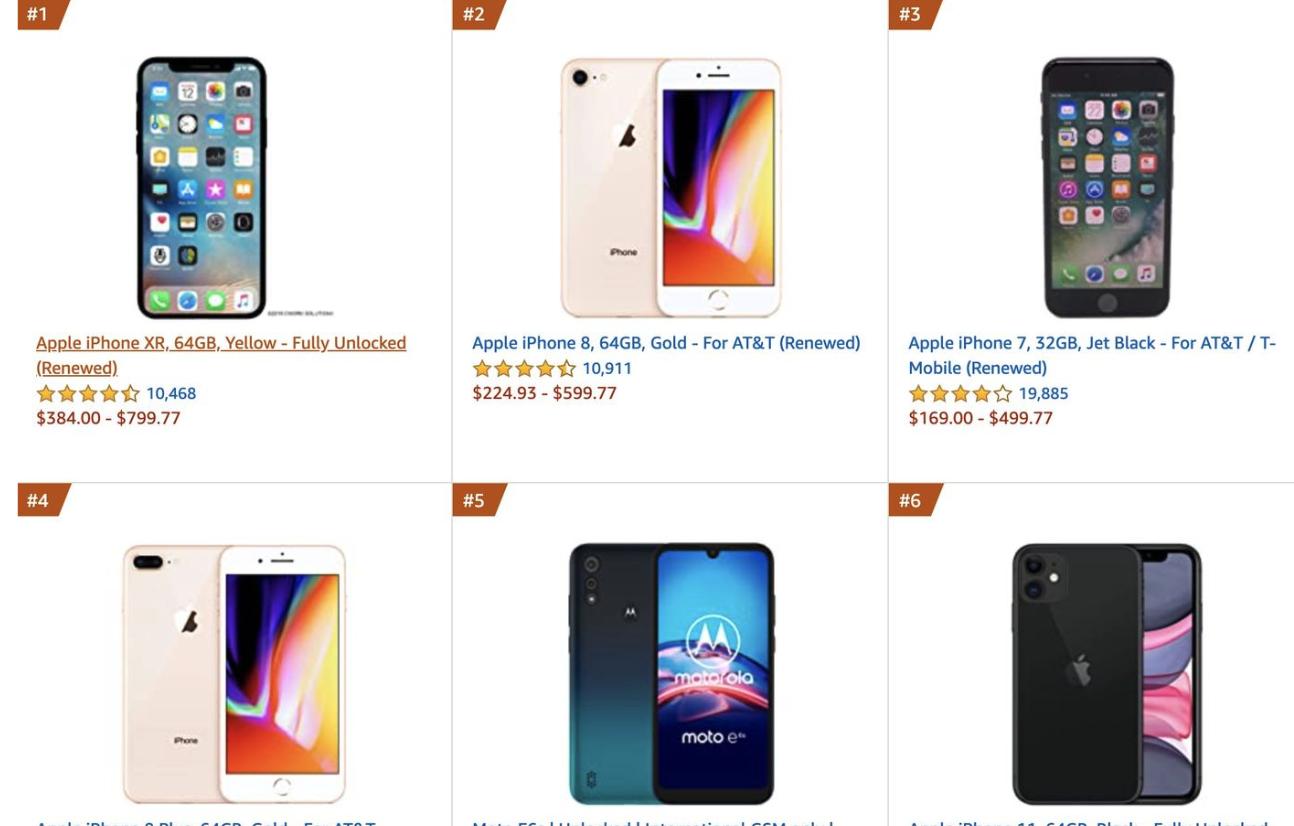Click the #1 bestseller rank badge
Screen dimensions: 1294x826
click(x=38, y=14)
